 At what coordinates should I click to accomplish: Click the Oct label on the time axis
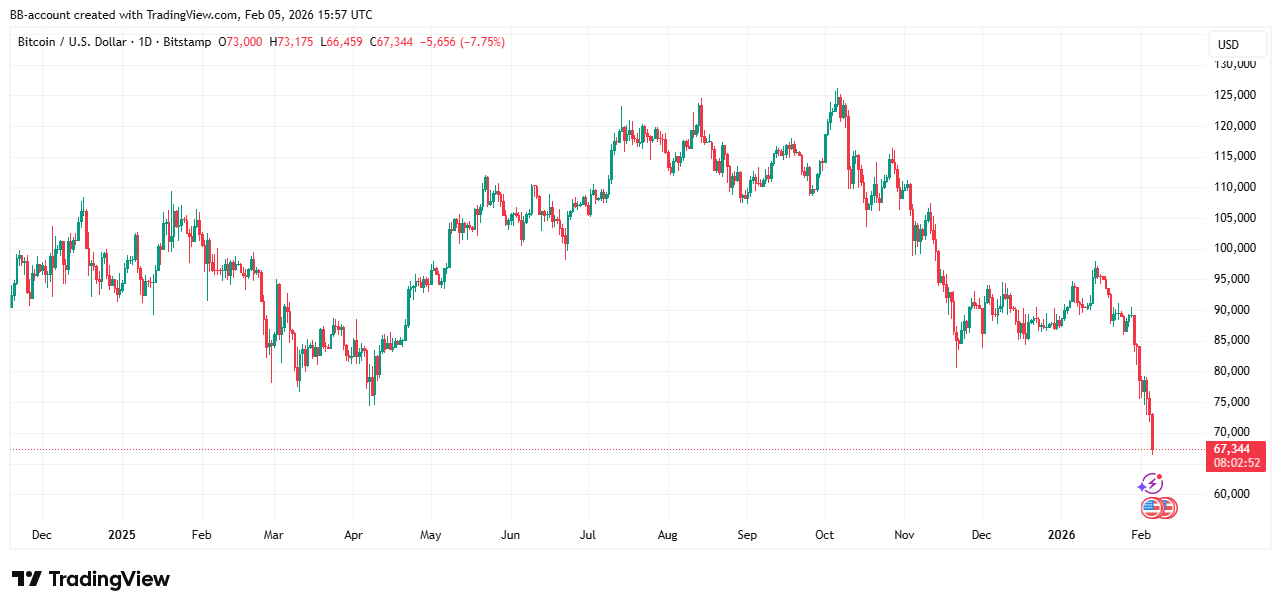point(825,535)
